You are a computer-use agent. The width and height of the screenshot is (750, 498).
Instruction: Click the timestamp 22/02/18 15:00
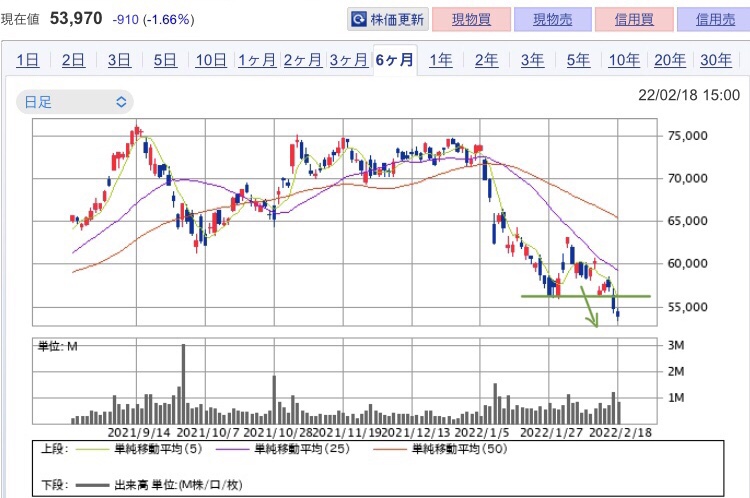(x=689, y=95)
